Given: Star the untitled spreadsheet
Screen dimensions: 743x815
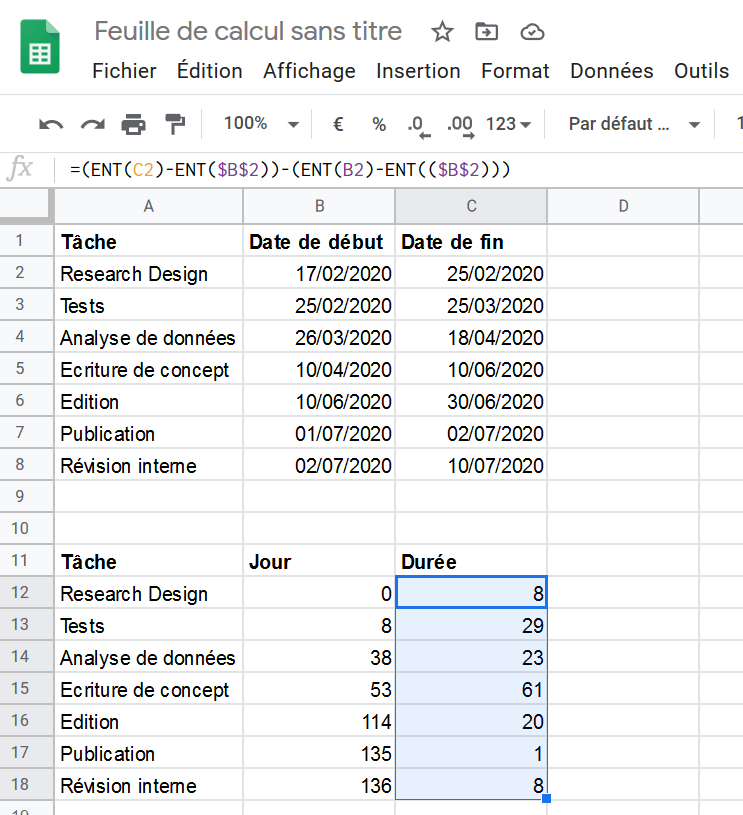Looking at the screenshot, I should [442, 32].
